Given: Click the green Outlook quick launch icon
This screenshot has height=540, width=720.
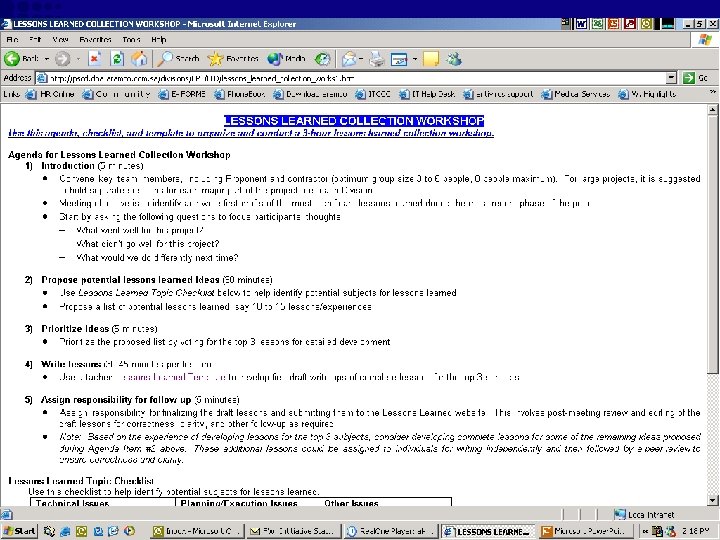Looking at the screenshot, I should pos(81,531).
